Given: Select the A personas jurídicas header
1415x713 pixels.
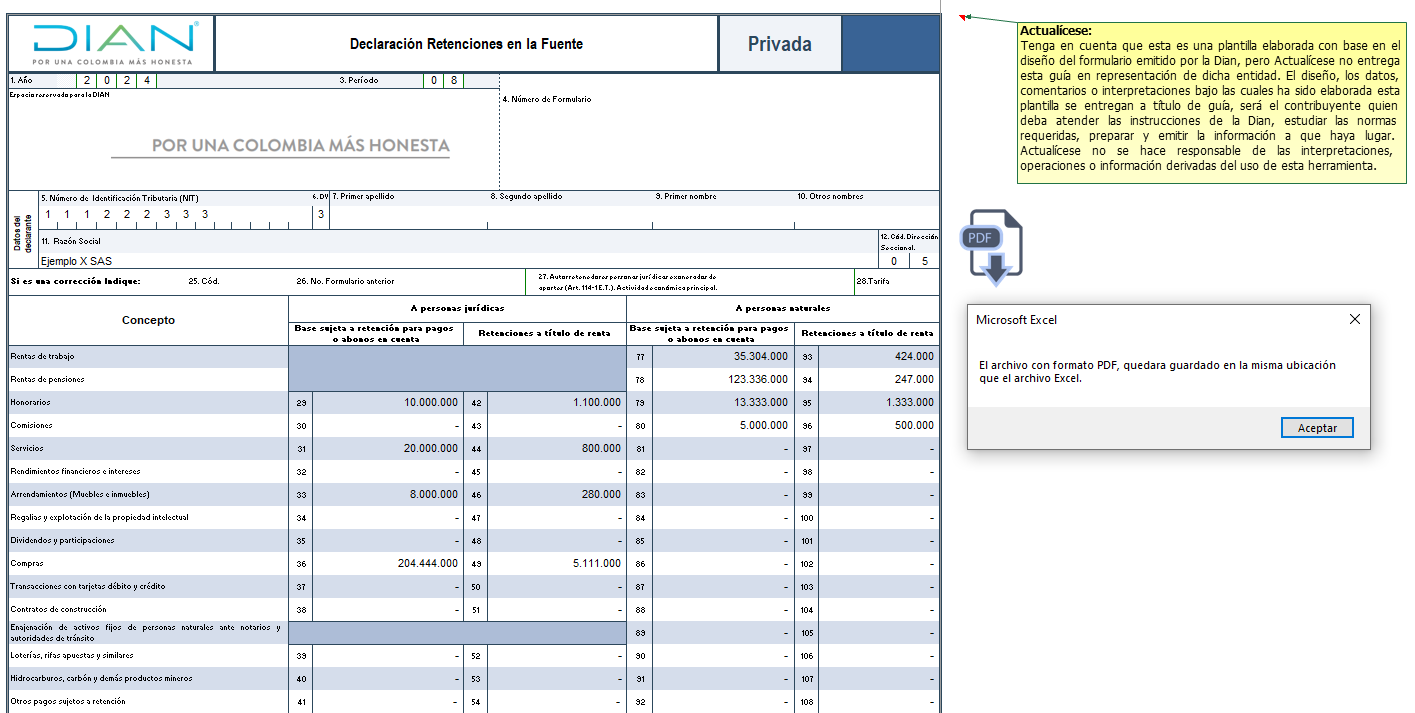Looking at the screenshot, I should click(x=457, y=308).
